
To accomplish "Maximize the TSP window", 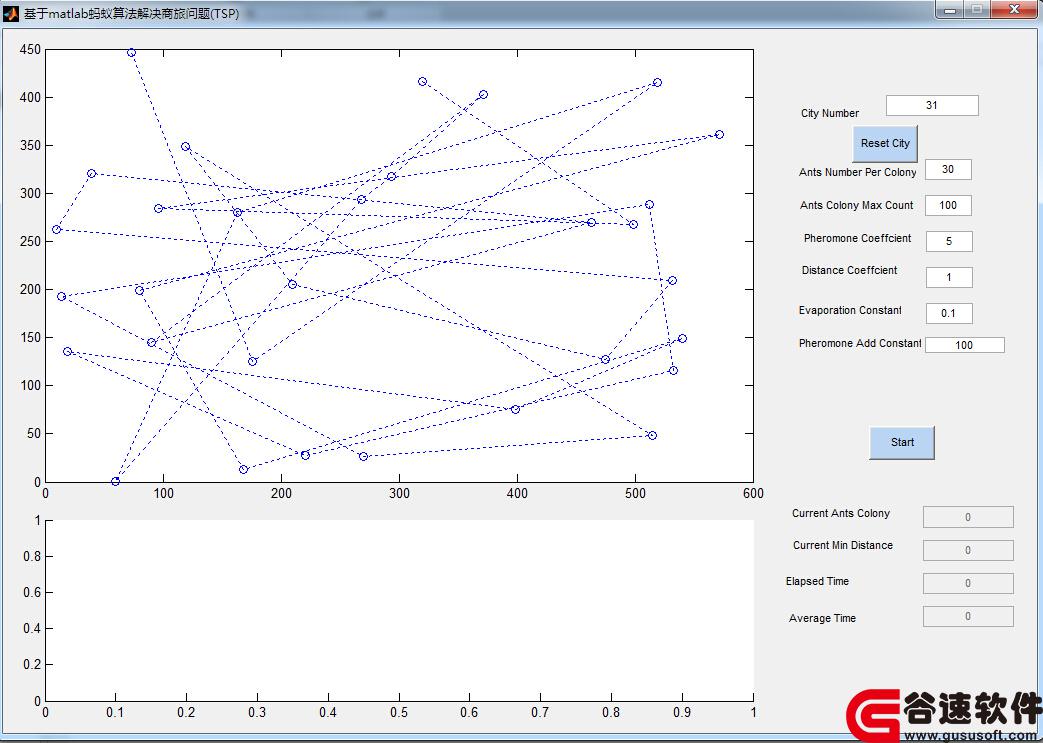I will [x=976, y=10].
